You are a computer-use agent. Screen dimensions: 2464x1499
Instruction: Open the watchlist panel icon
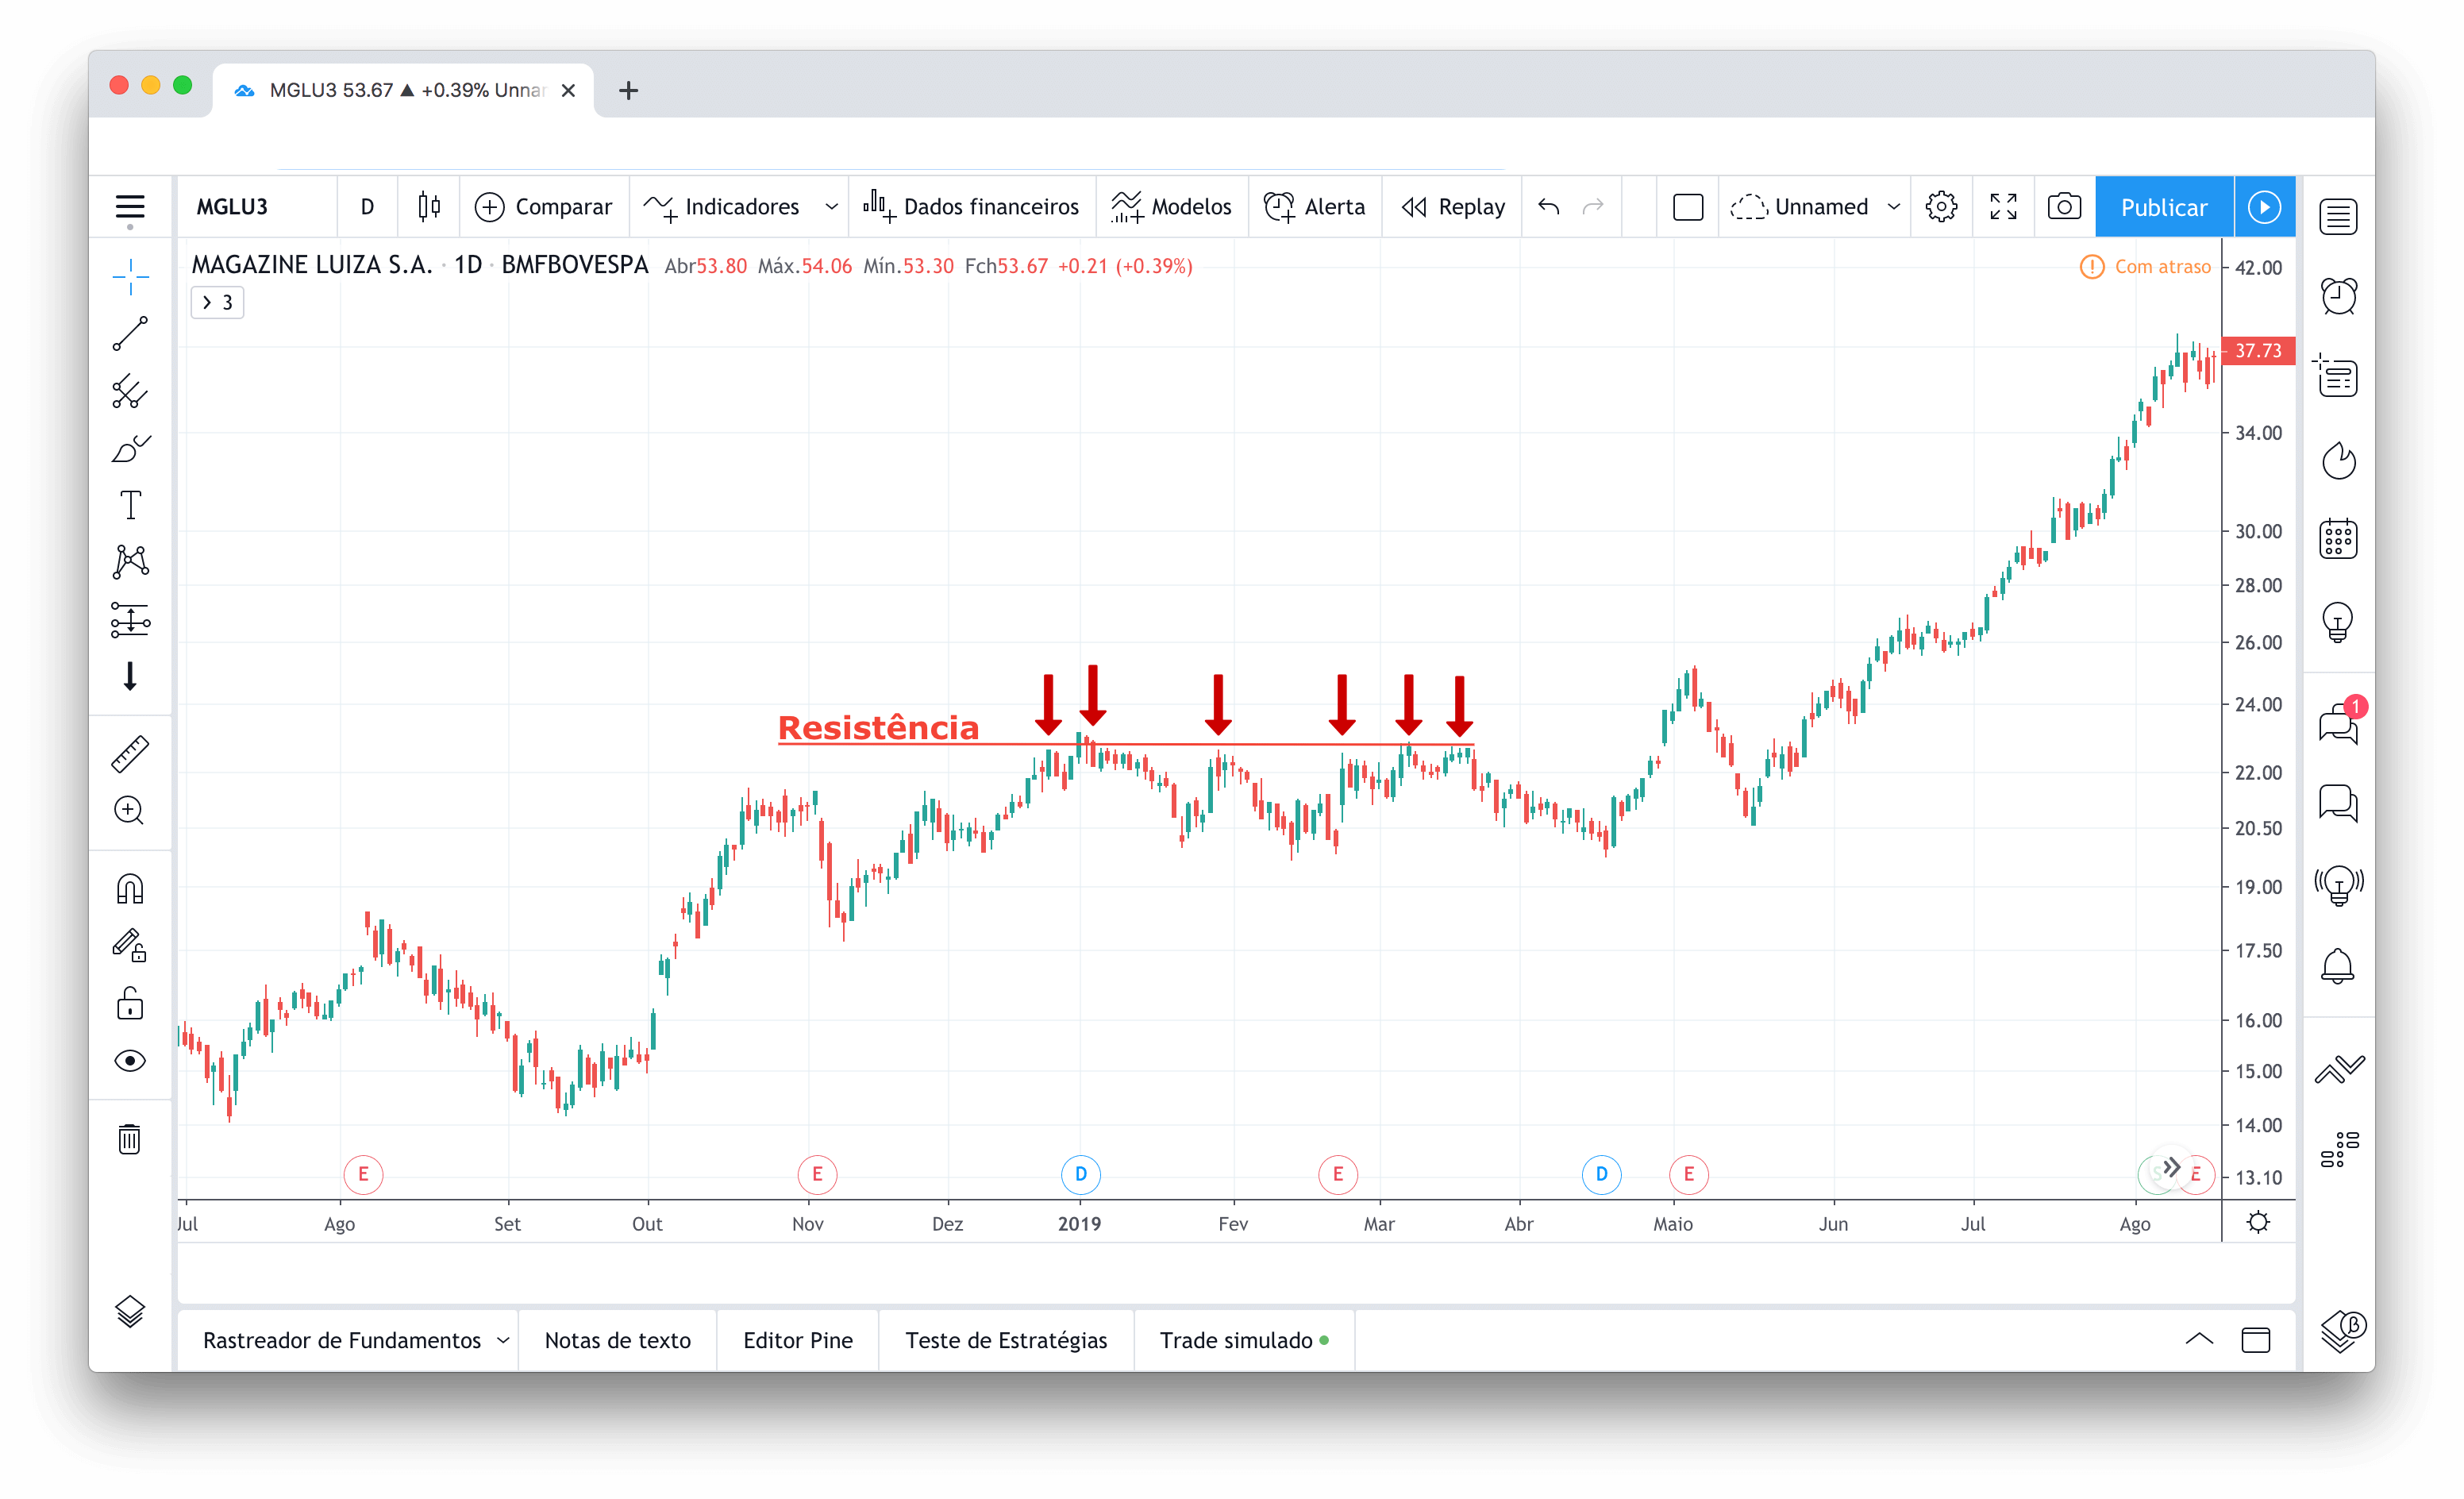pyautogui.click(x=2338, y=216)
